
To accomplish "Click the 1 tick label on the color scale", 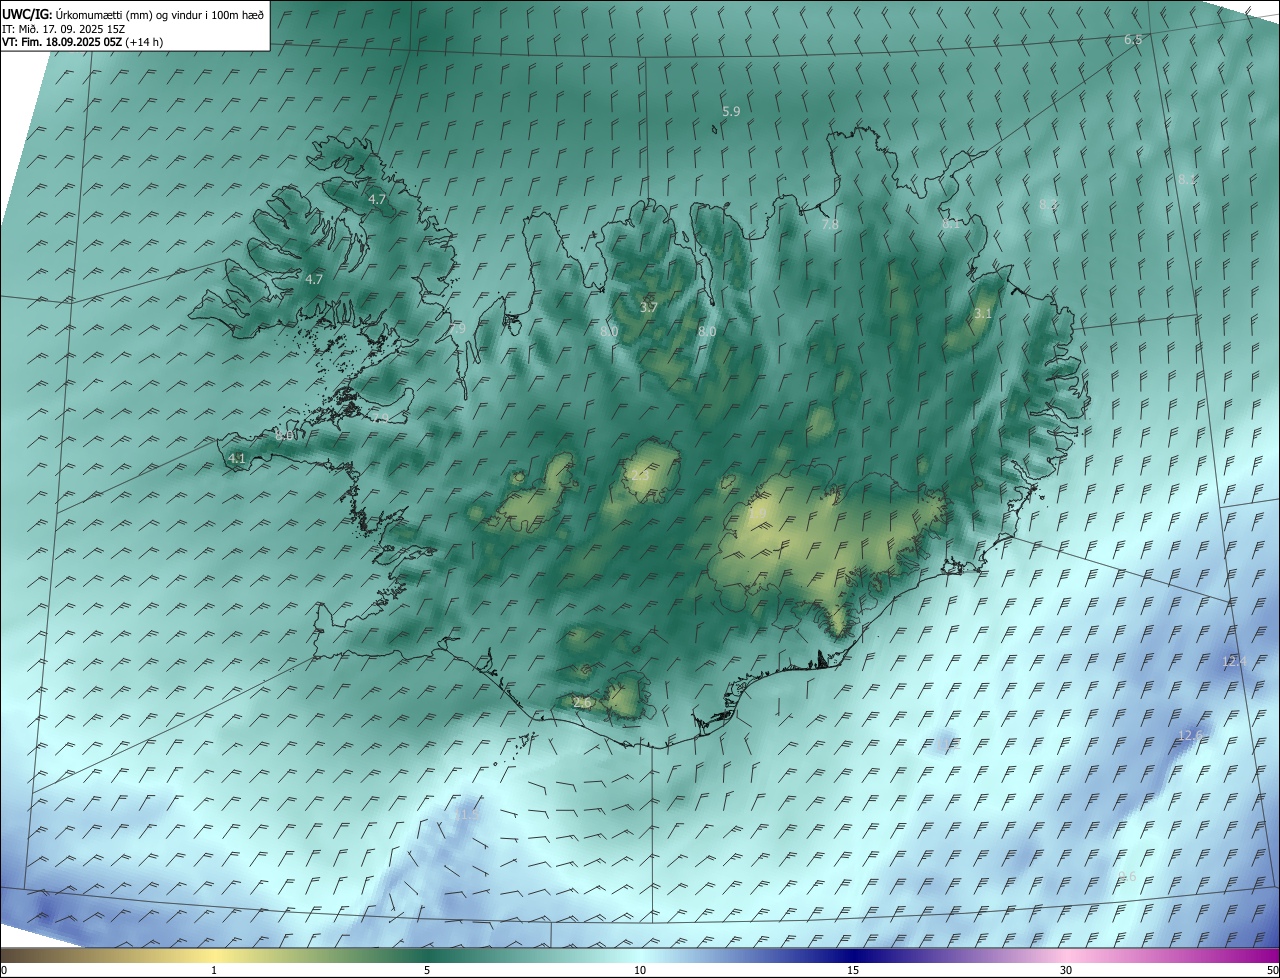I will tap(214, 970).
